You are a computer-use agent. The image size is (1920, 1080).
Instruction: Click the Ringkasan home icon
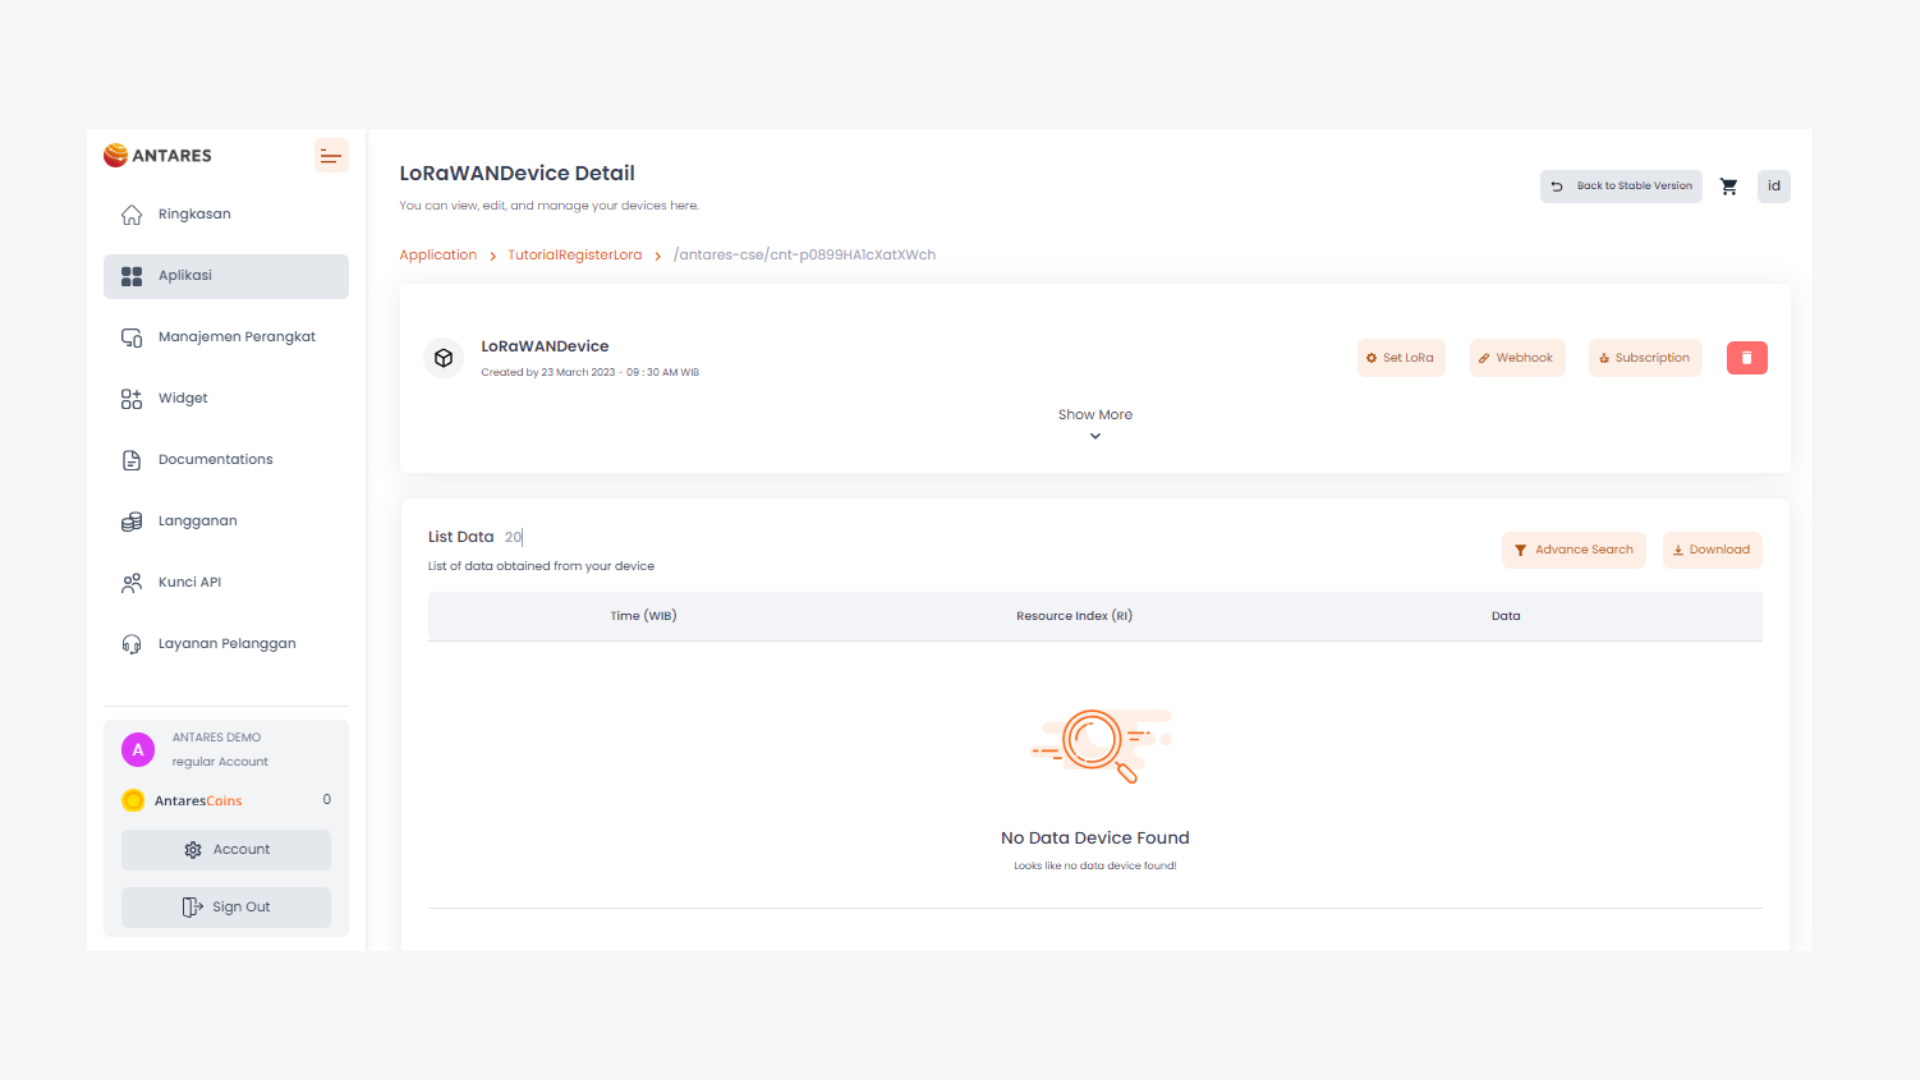[x=132, y=215]
